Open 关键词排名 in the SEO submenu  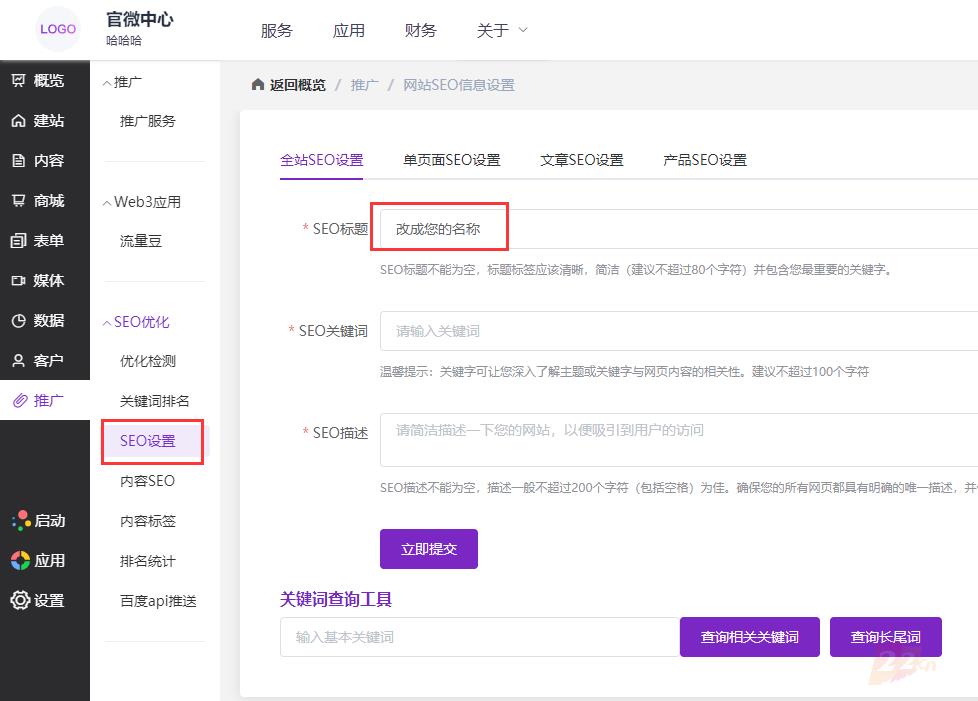tap(154, 401)
